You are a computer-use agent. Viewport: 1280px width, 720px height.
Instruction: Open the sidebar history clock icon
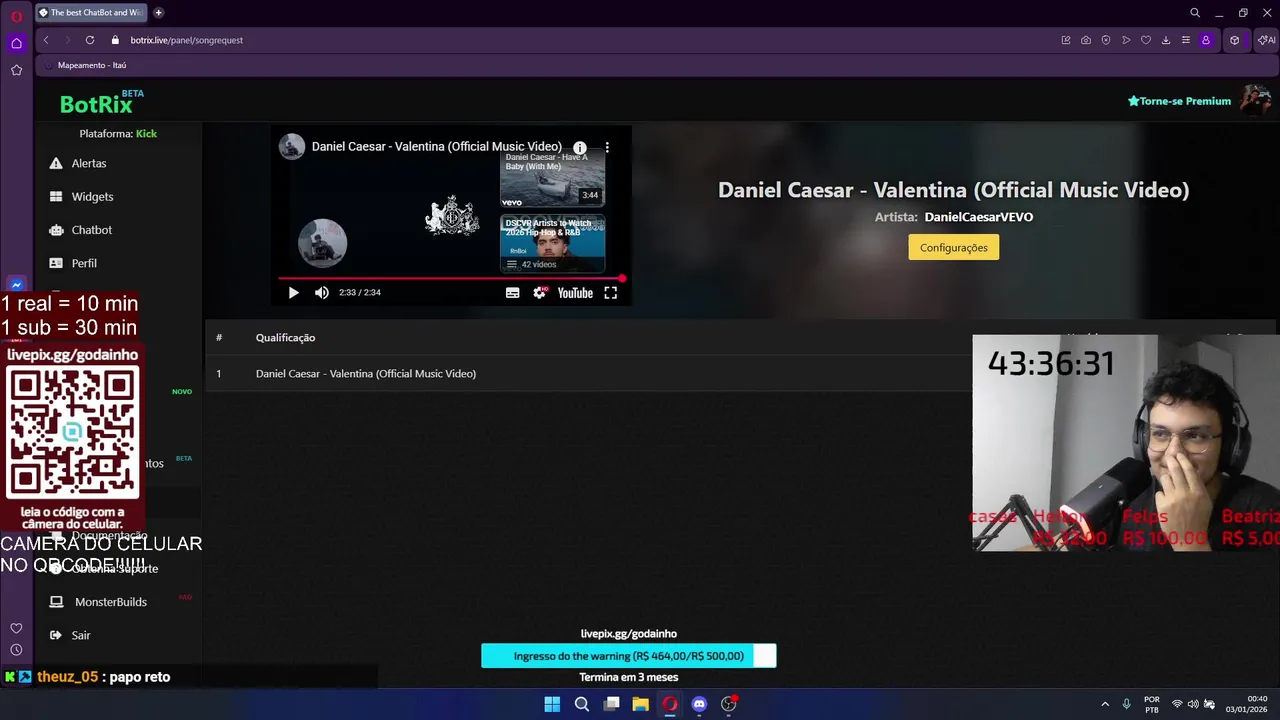16,650
